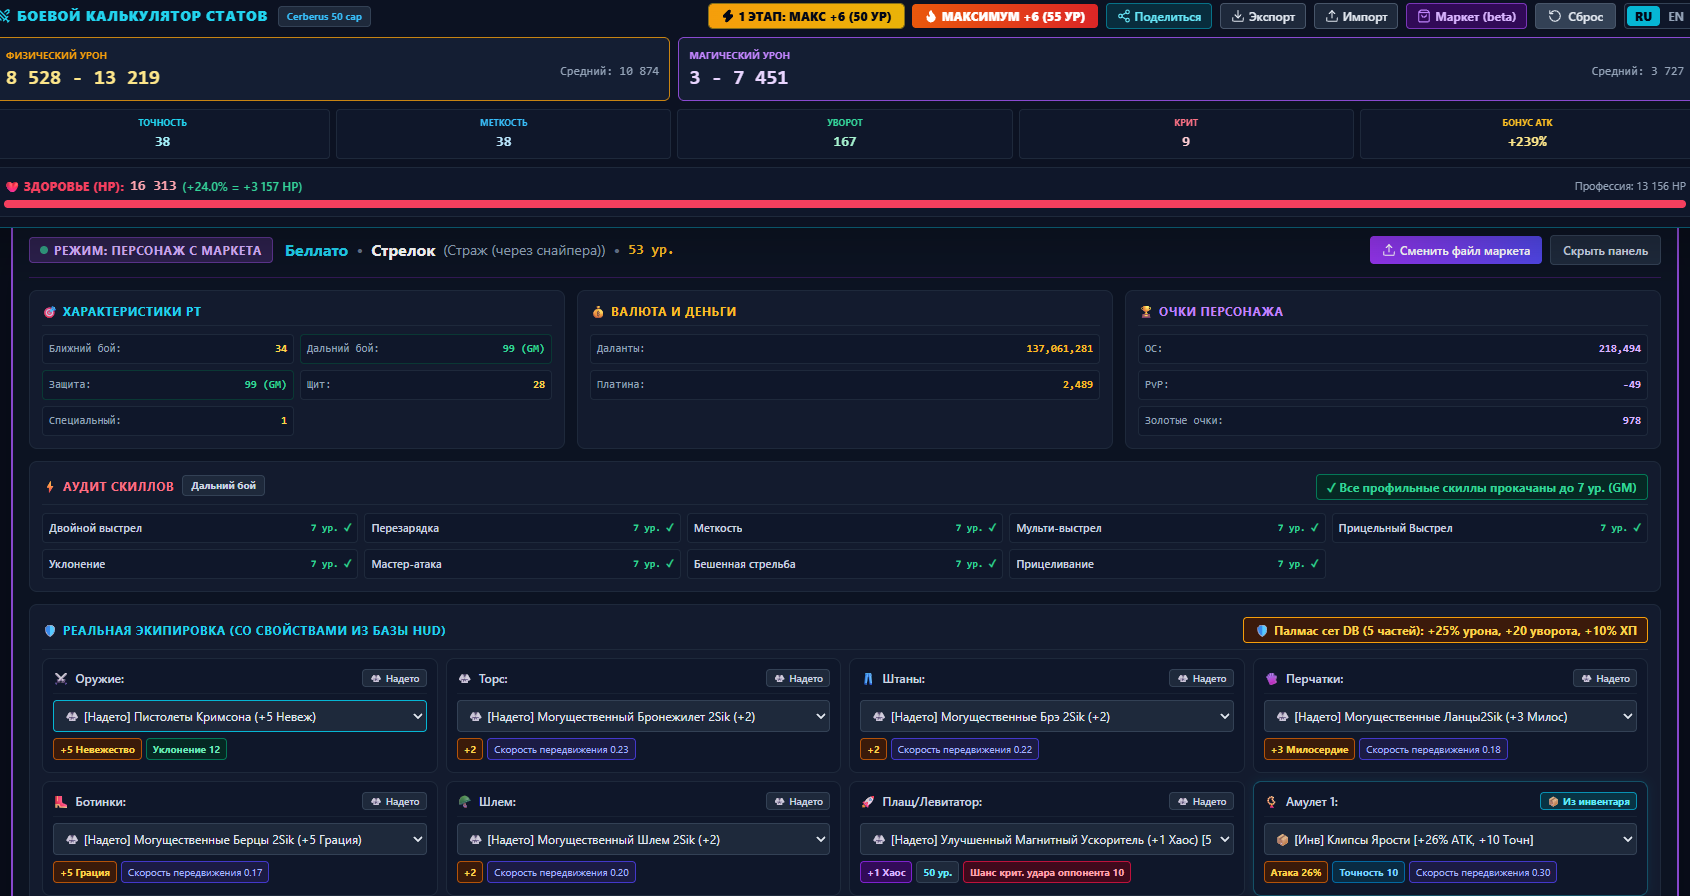Click the Палмас сет DB bonus banner
This screenshot has height=896, width=1690.
[1445, 631]
